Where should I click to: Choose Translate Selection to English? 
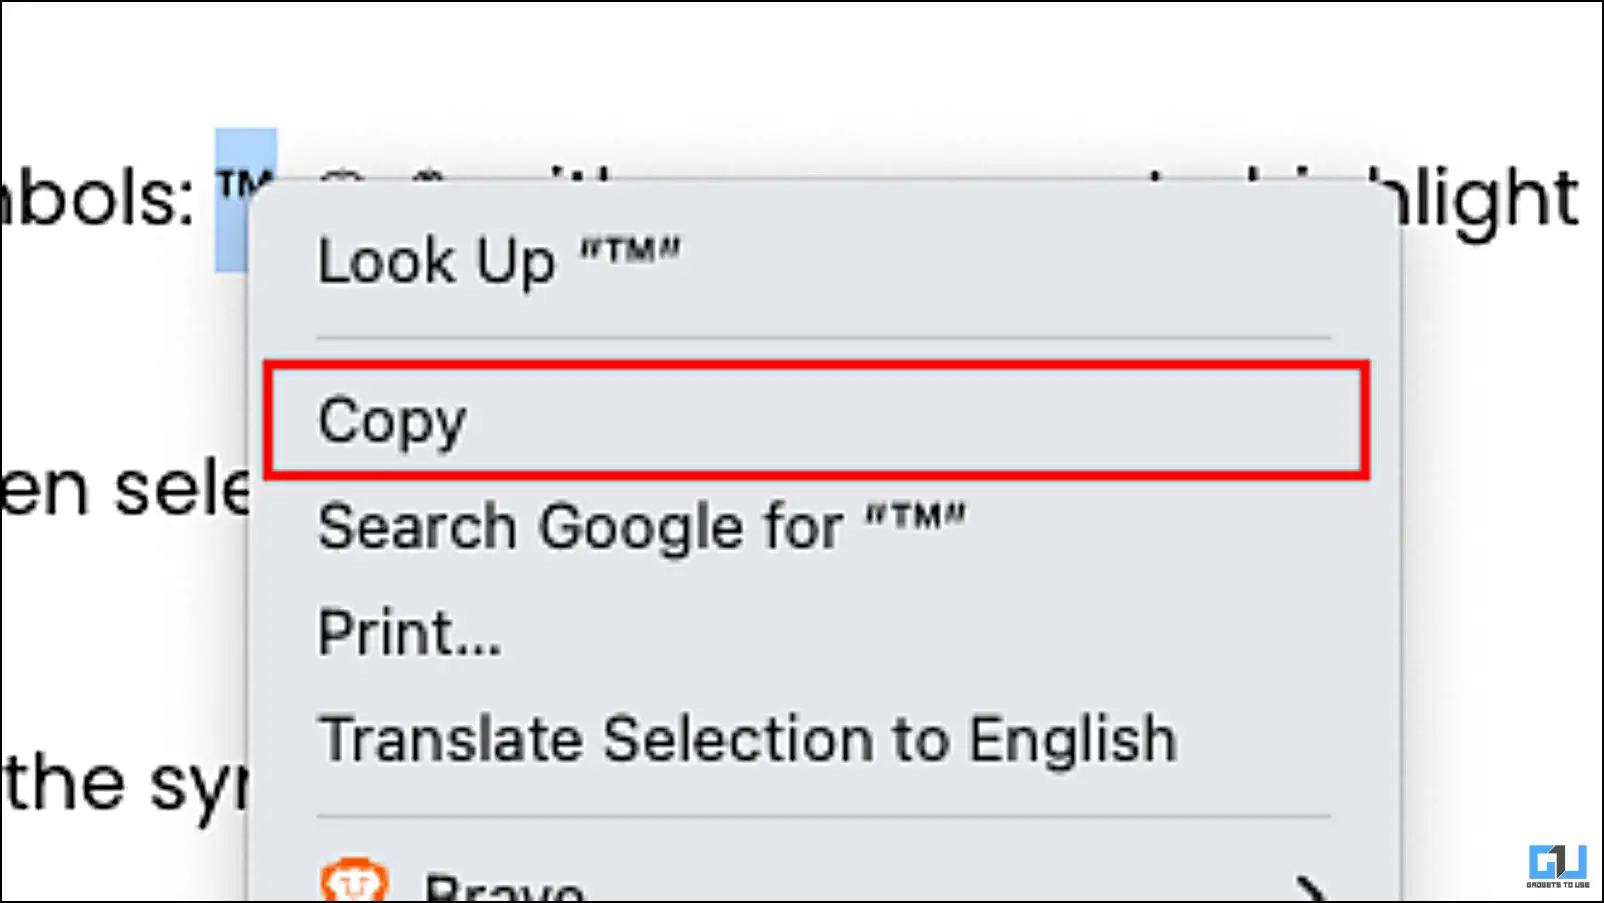click(746, 740)
